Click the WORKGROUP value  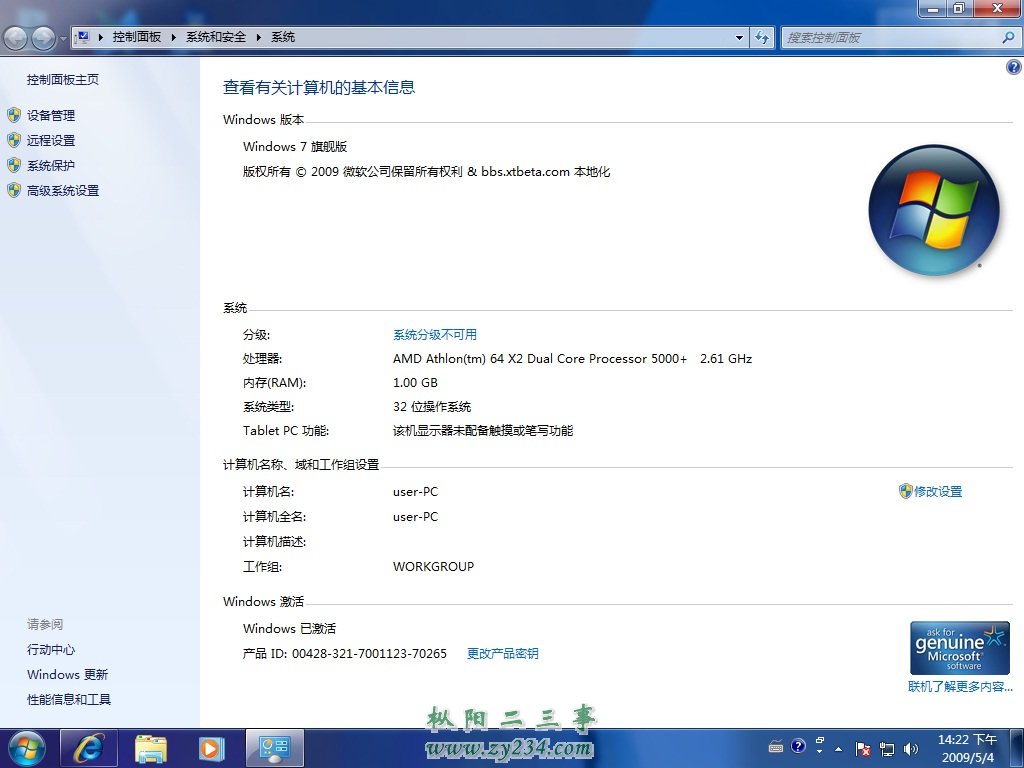(433, 566)
